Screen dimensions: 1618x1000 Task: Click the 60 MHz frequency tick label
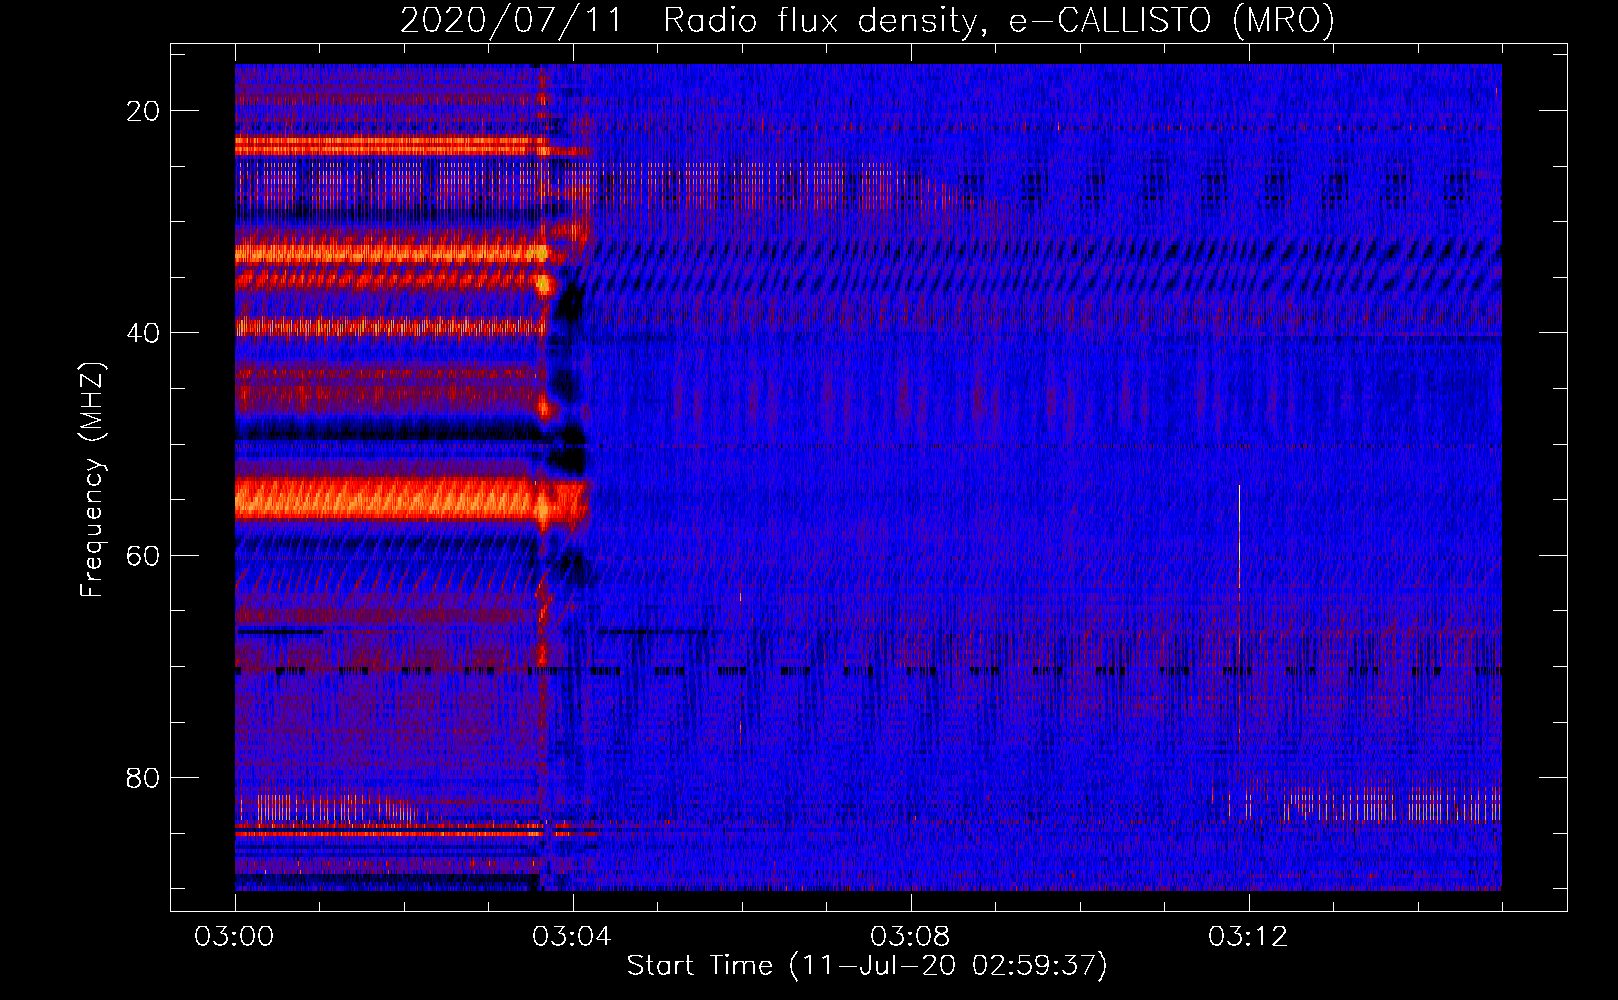pos(144,555)
